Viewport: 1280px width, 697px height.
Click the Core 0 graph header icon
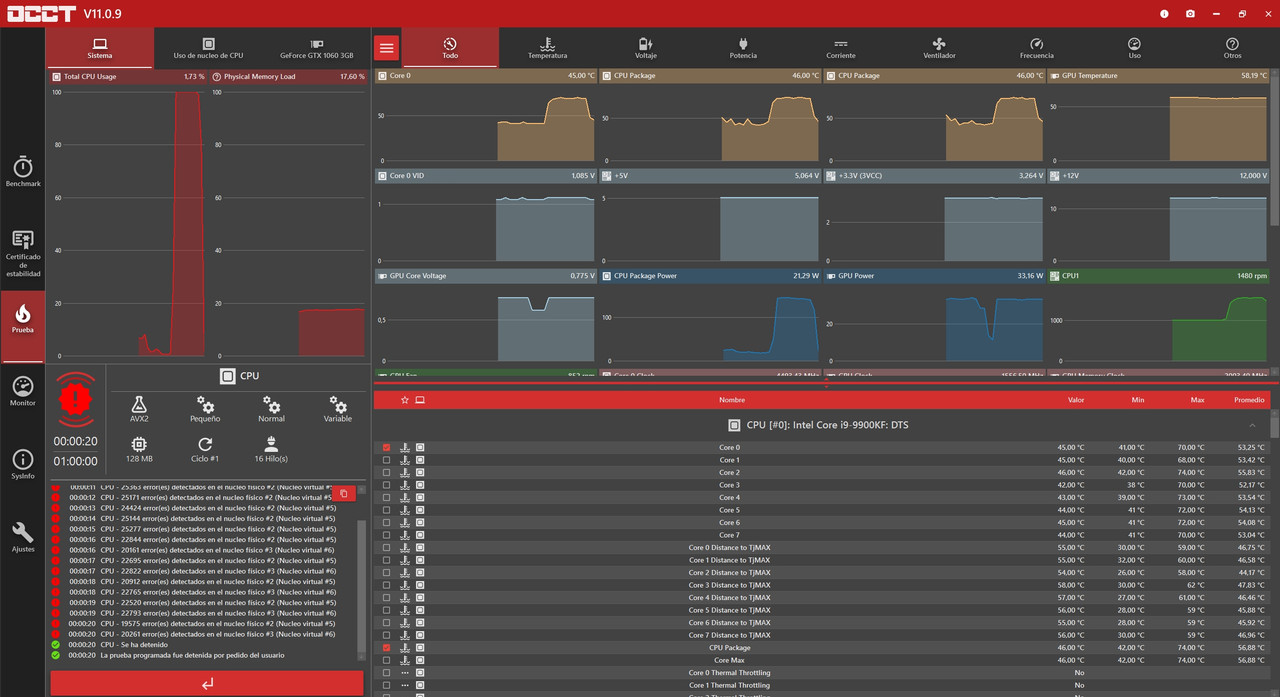[x=382, y=75]
